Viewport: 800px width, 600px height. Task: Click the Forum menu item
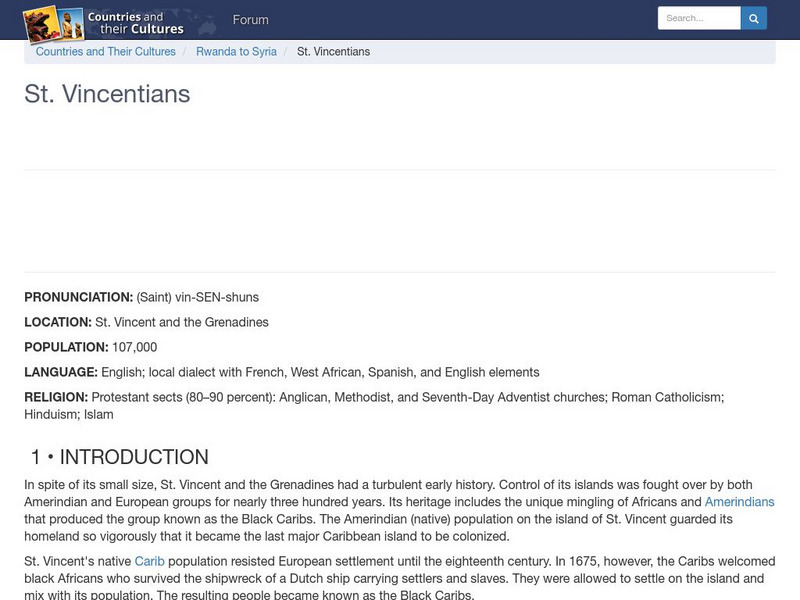[x=250, y=19]
